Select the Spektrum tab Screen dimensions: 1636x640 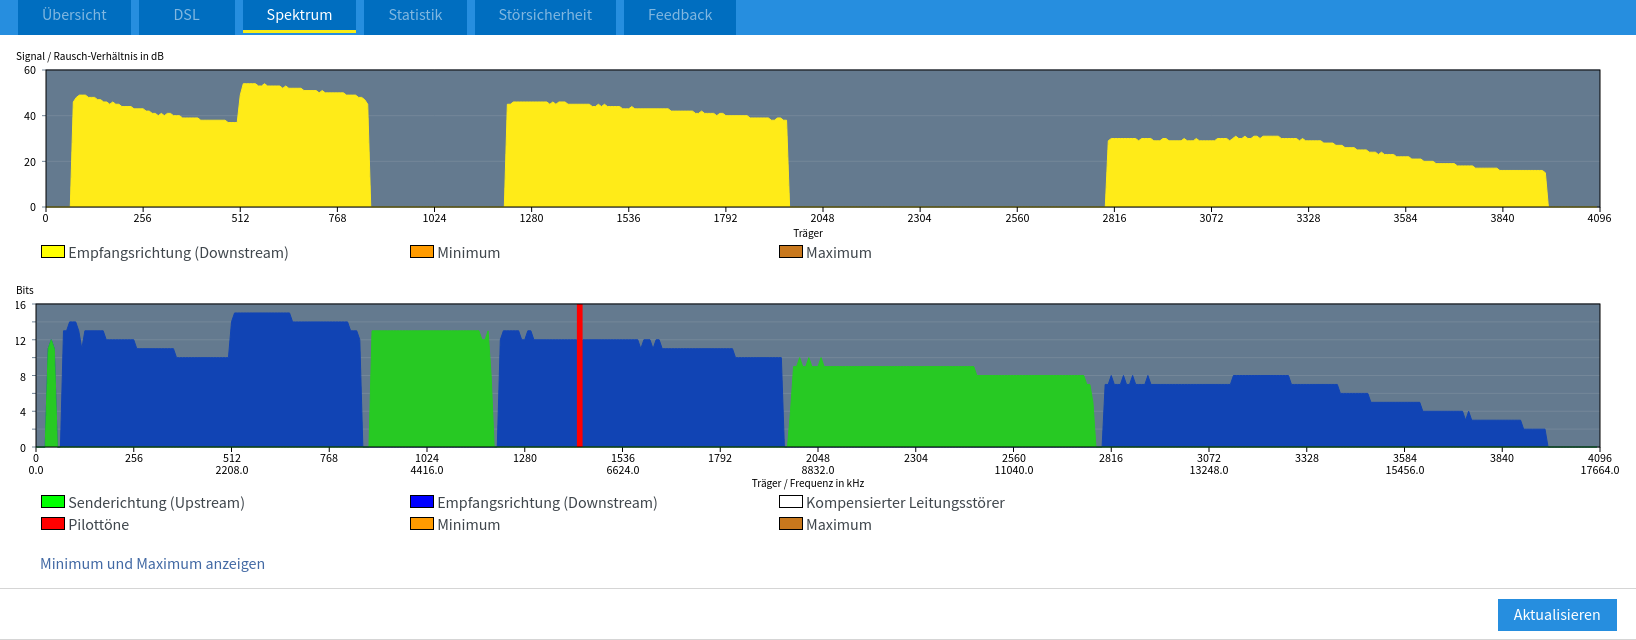tap(299, 16)
